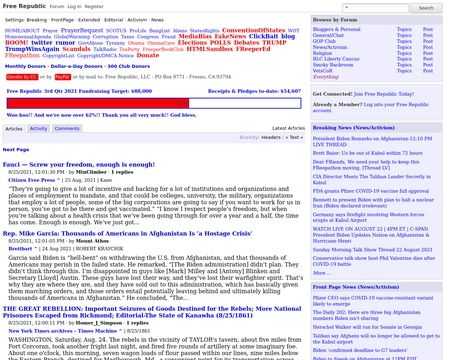This screenshot has height=360, width=450.
Task: Click the Search button
Action: pyautogui.click(x=426, y=8)
